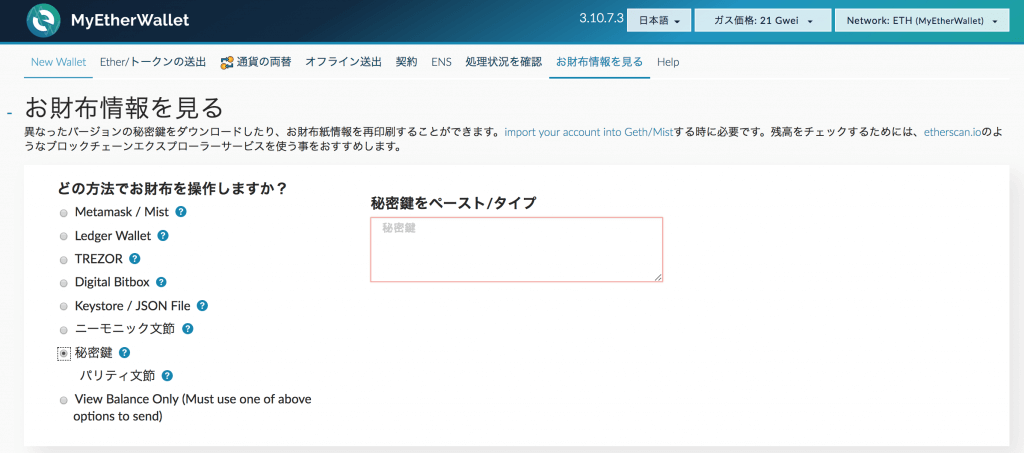Open the お財布情報を見る tab
The image size is (1024, 453).
pyautogui.click(x=600, y=62)
